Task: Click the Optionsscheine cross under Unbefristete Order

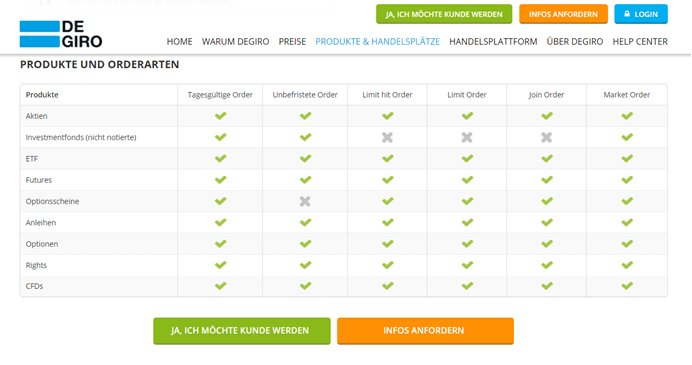Action: tap(305, 201)
